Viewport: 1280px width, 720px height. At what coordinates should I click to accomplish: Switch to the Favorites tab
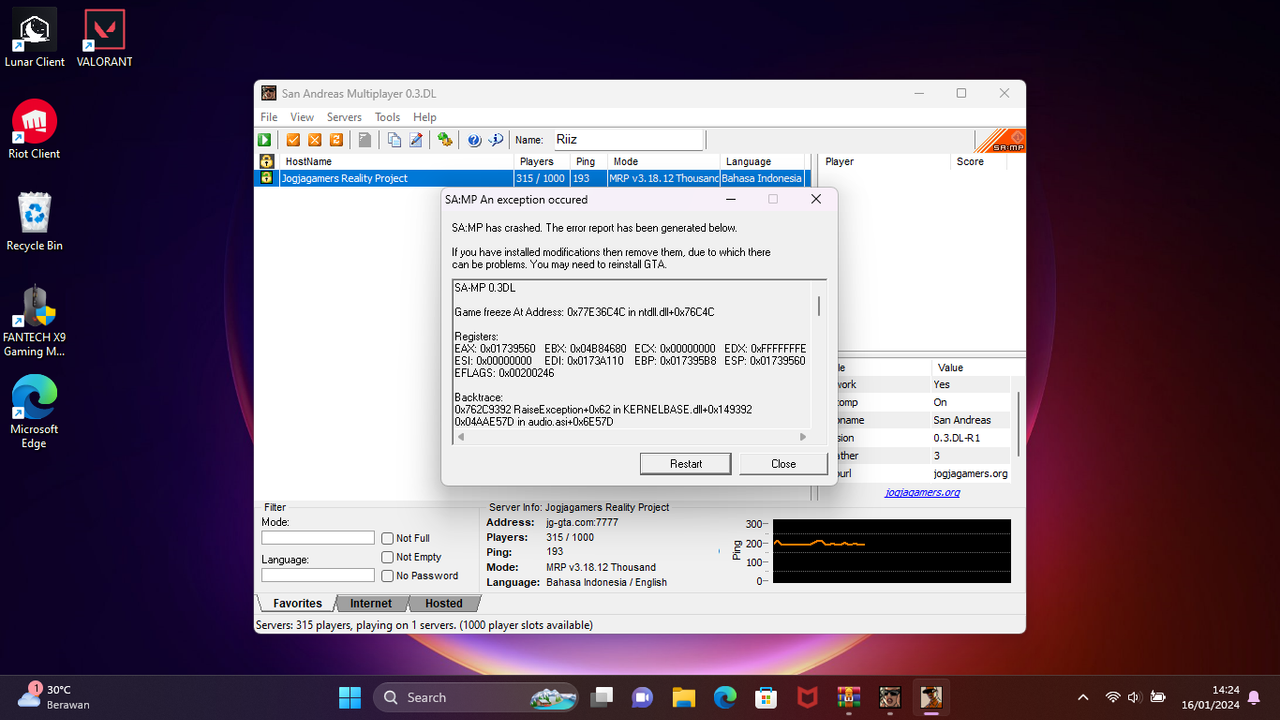click(297, 603)
